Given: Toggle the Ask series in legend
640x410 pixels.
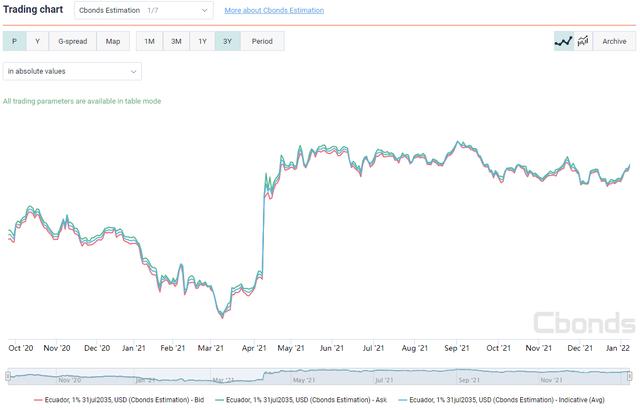Looking at the screenshot, I should point(301,400).
